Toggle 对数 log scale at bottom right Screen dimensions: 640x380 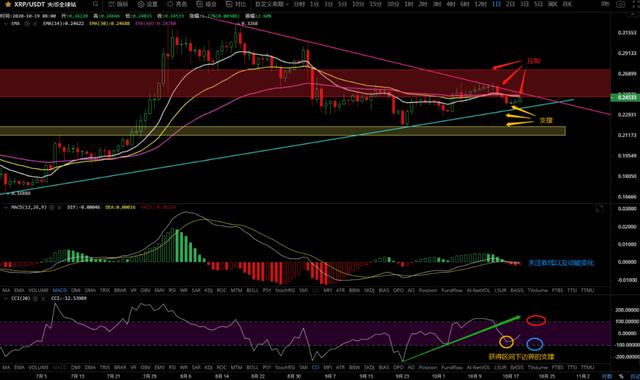[x=608, y=376]
